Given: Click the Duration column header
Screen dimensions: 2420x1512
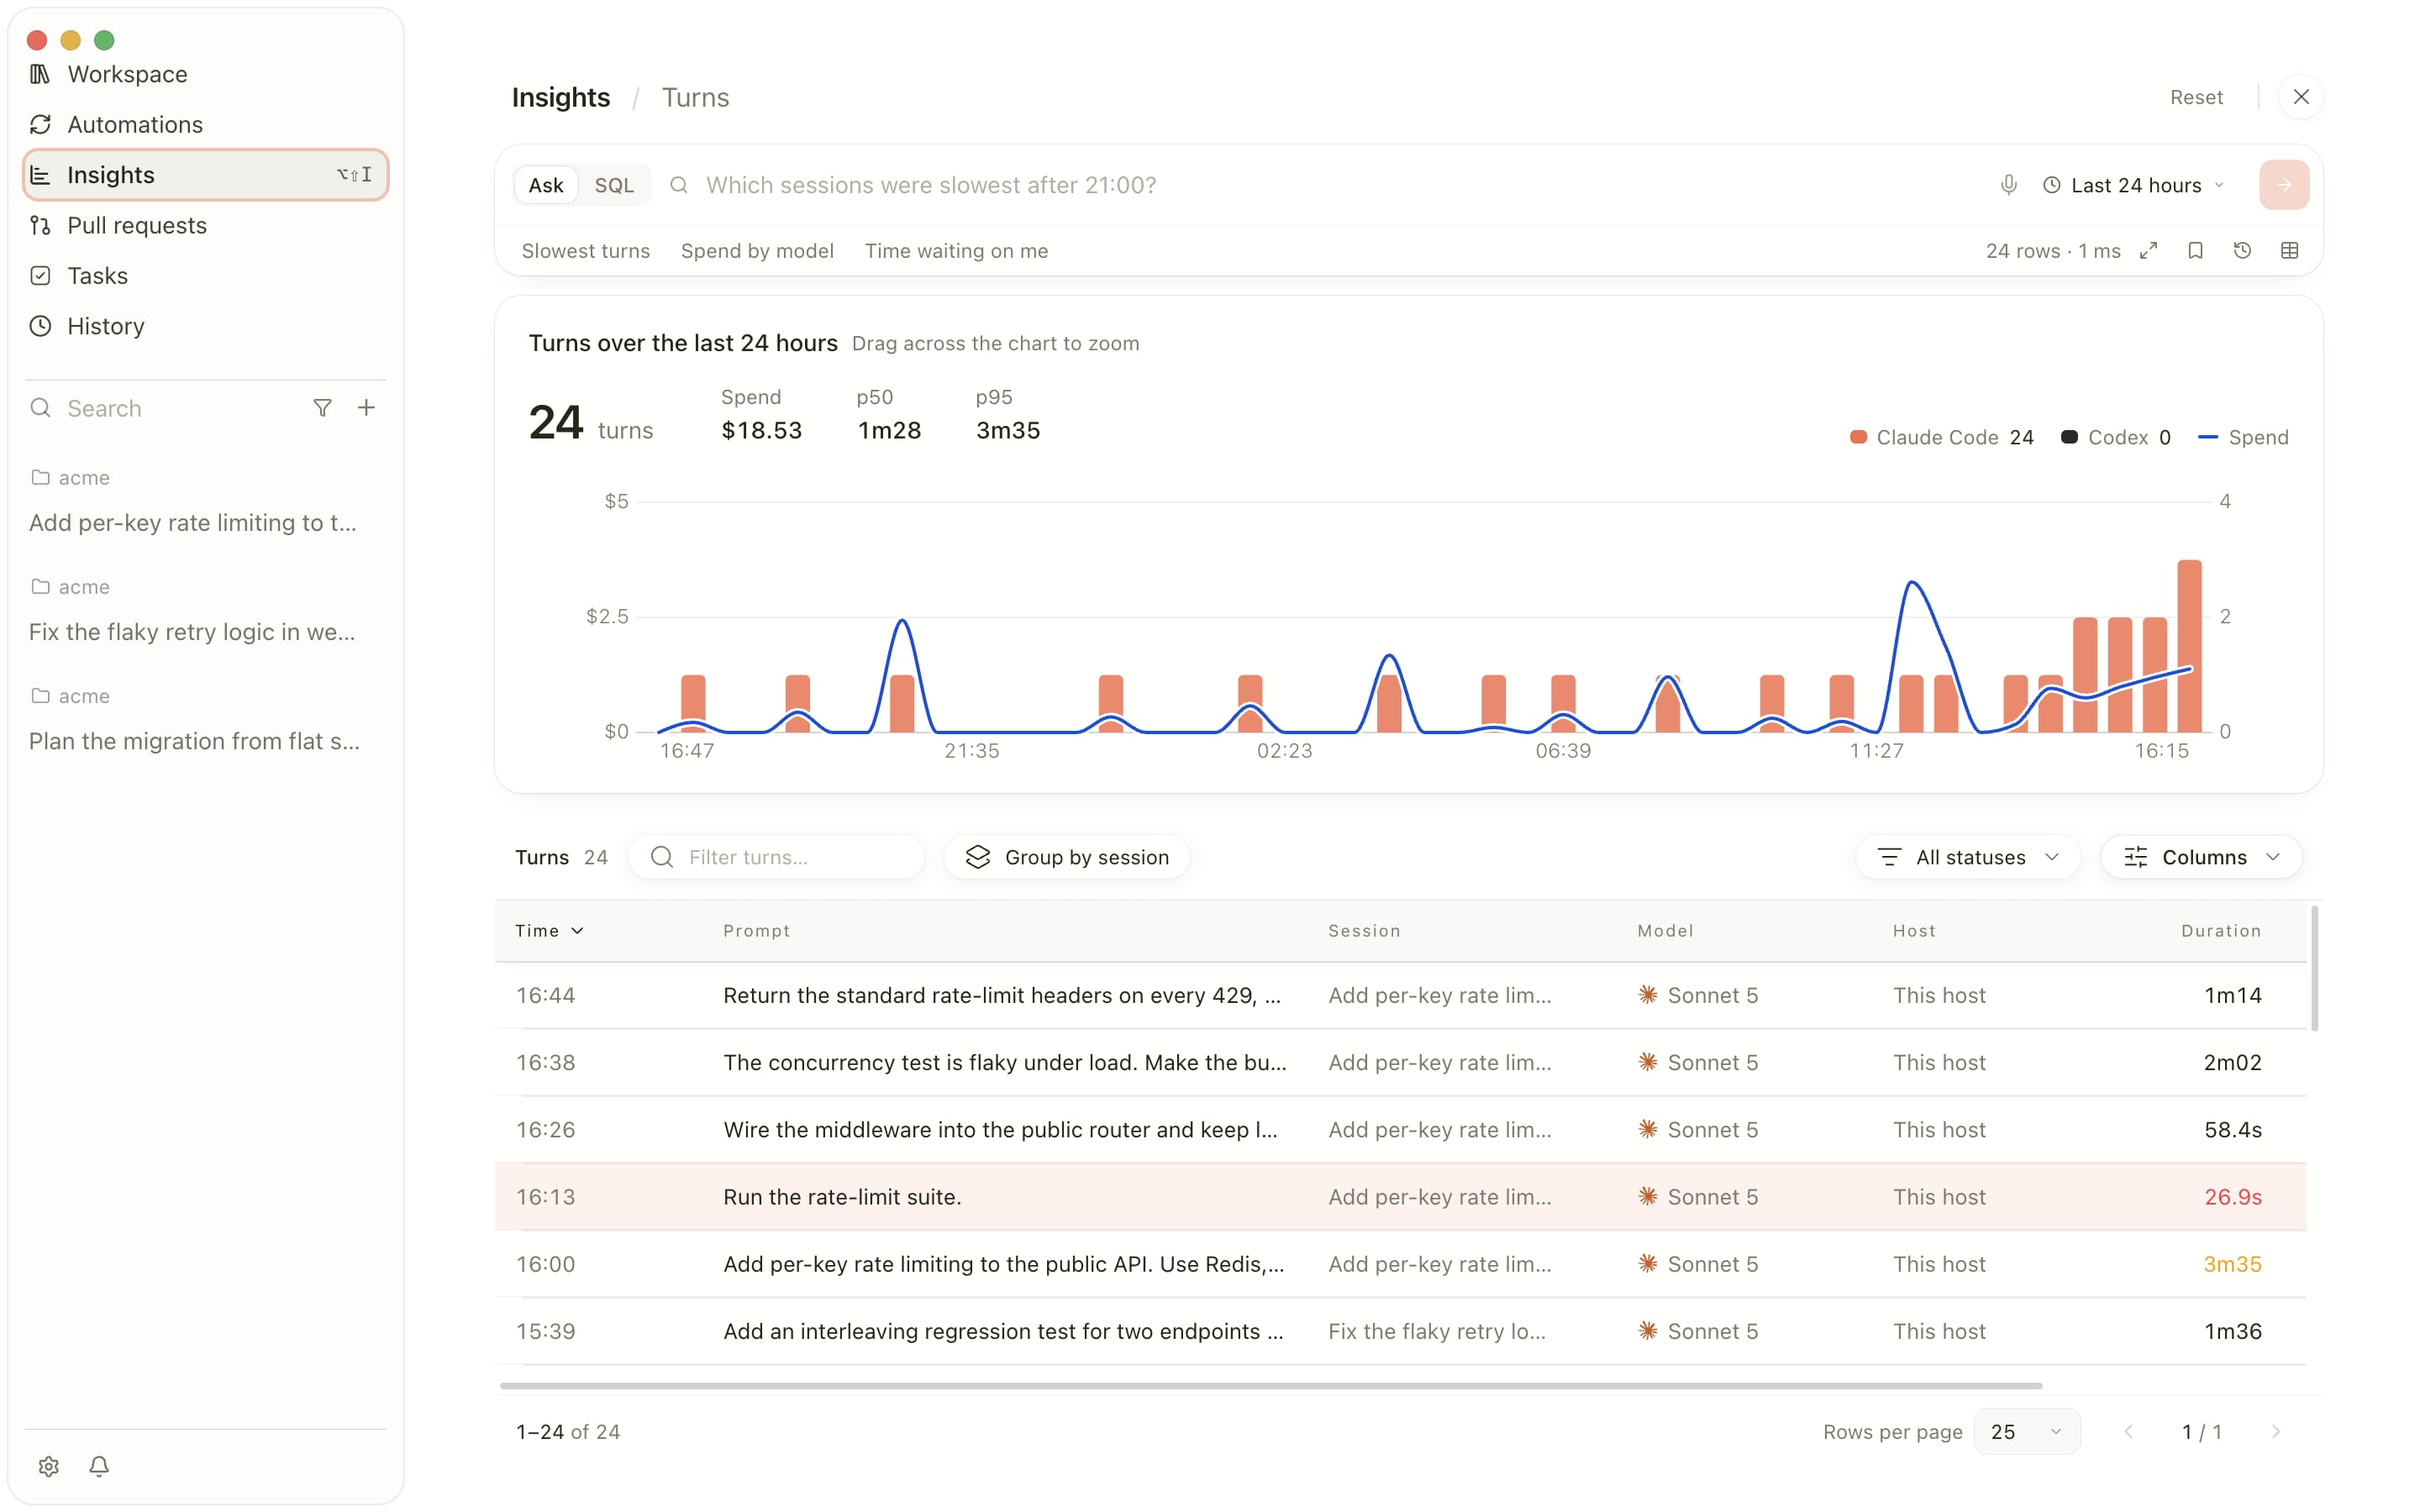Looking at the screenshot, I should point(2220,931).
